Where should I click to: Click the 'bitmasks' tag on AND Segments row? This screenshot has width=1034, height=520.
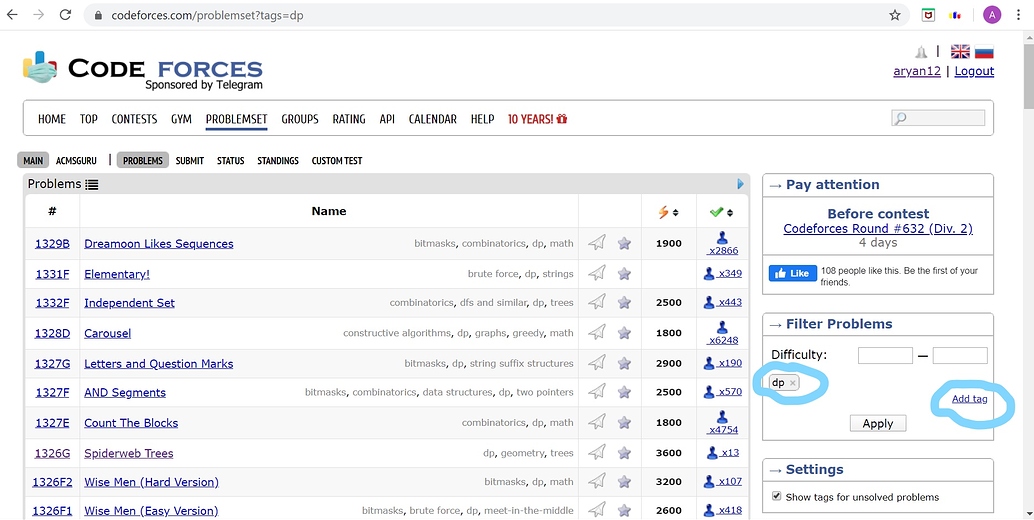325,392
